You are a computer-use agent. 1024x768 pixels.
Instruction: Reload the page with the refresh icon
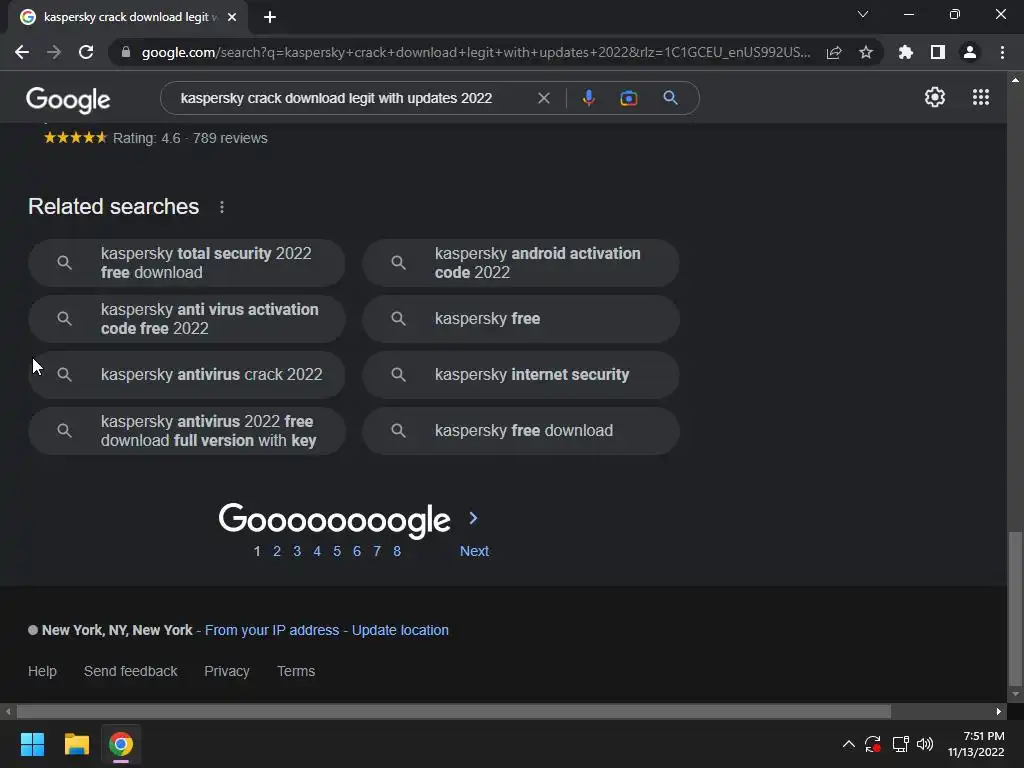(86, 52)
